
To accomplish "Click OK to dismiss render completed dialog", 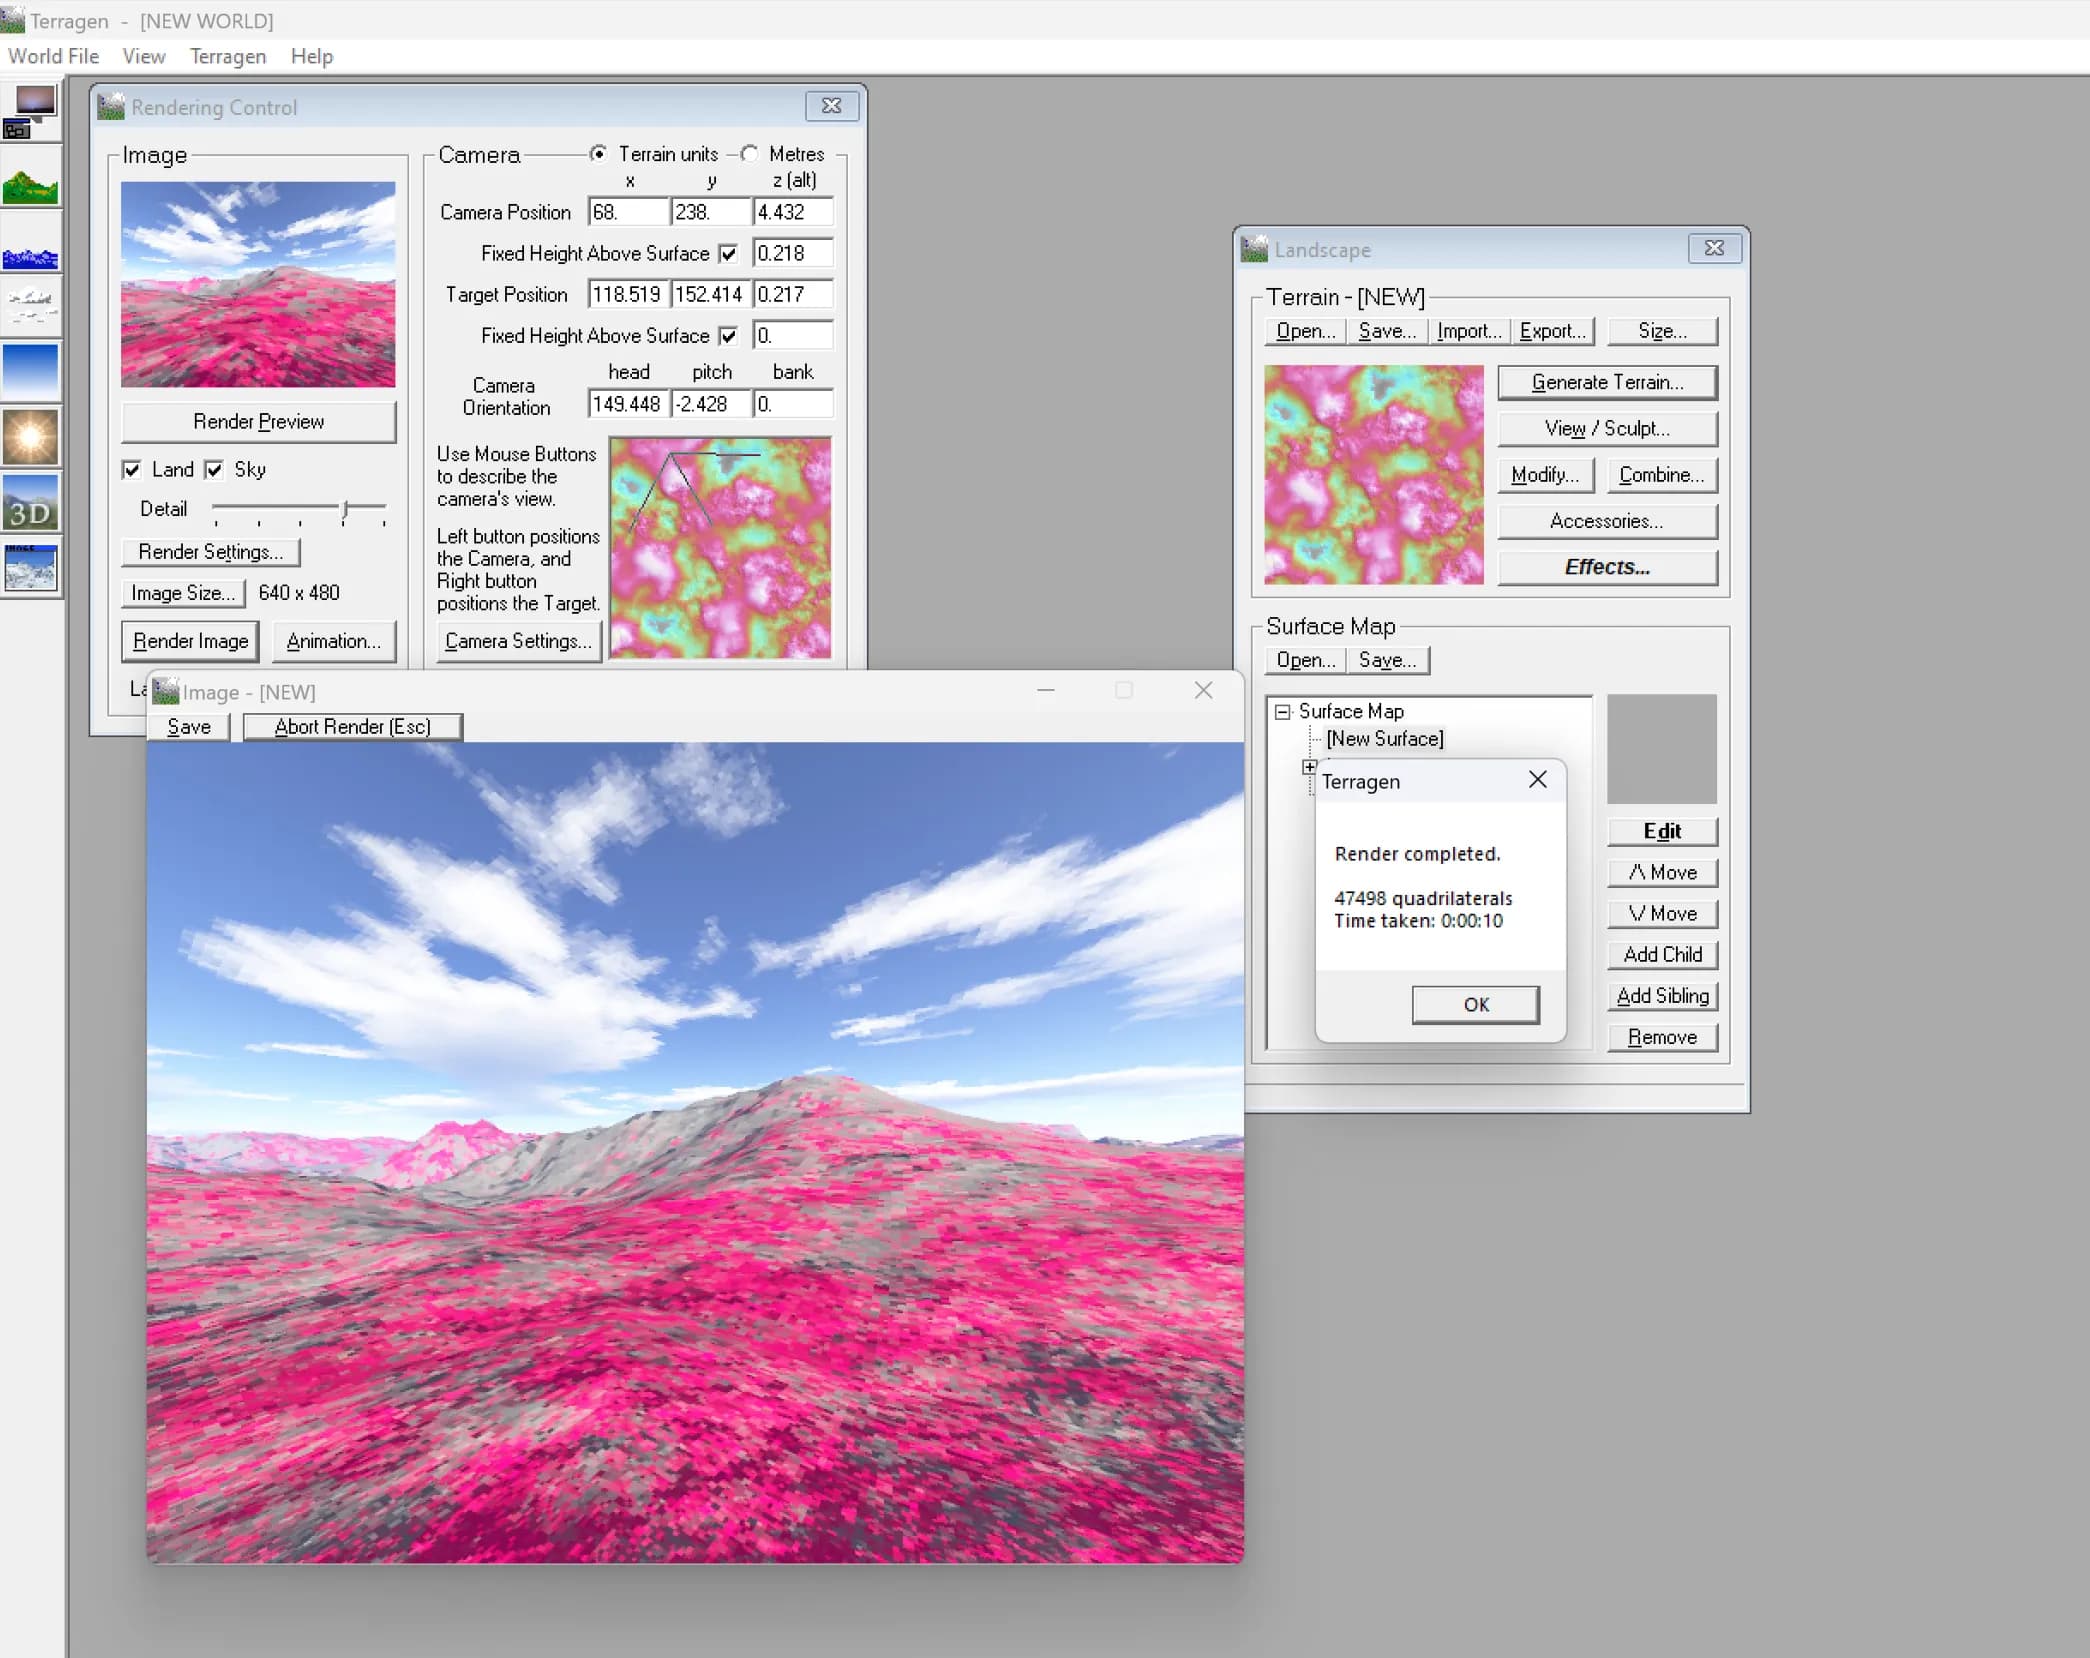I will click(x=1474, y=1003).
